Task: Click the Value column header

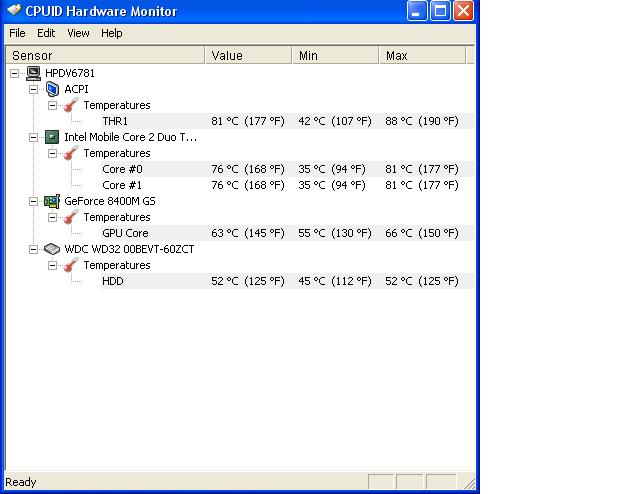Action: (249, 55)
